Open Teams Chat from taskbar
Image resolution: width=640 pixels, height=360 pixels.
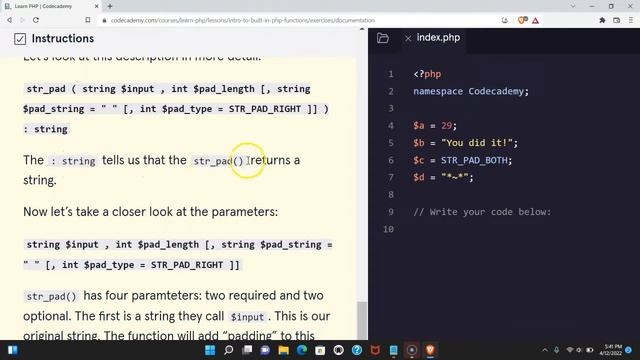pyautogui.click(x=265, y=350)
